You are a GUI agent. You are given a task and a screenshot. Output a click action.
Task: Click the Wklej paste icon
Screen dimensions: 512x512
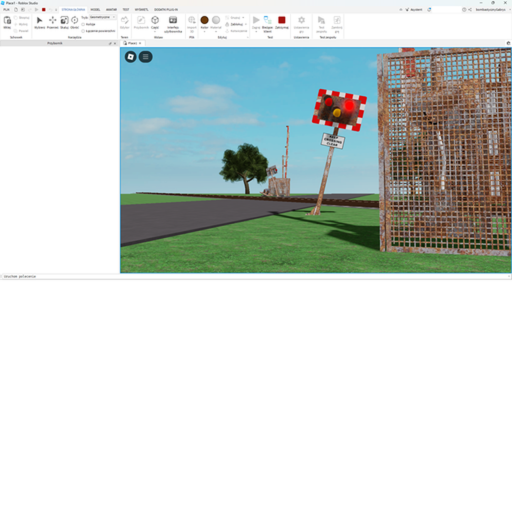pyautogui.click(x=7, y=22)
